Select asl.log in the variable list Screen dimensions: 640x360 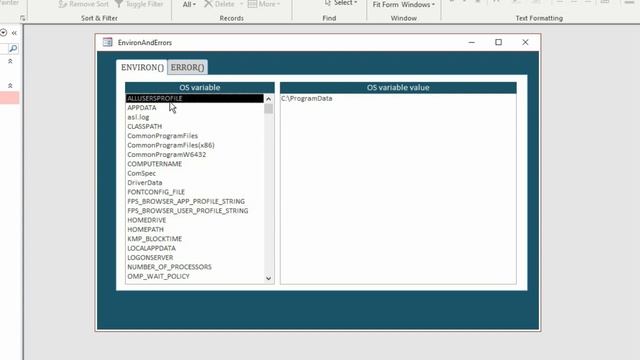pos(195,117)
